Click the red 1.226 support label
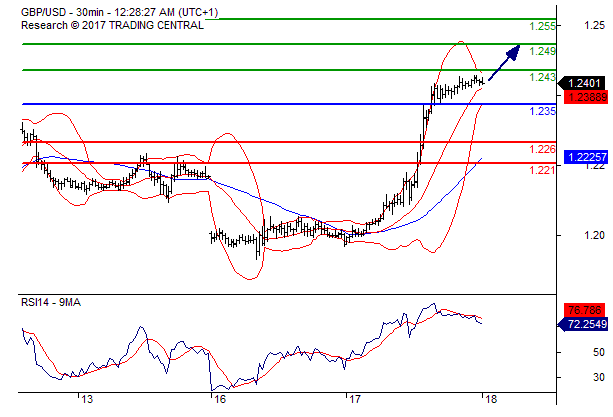Viewport: 613px width, 417px height. [542, 149]
